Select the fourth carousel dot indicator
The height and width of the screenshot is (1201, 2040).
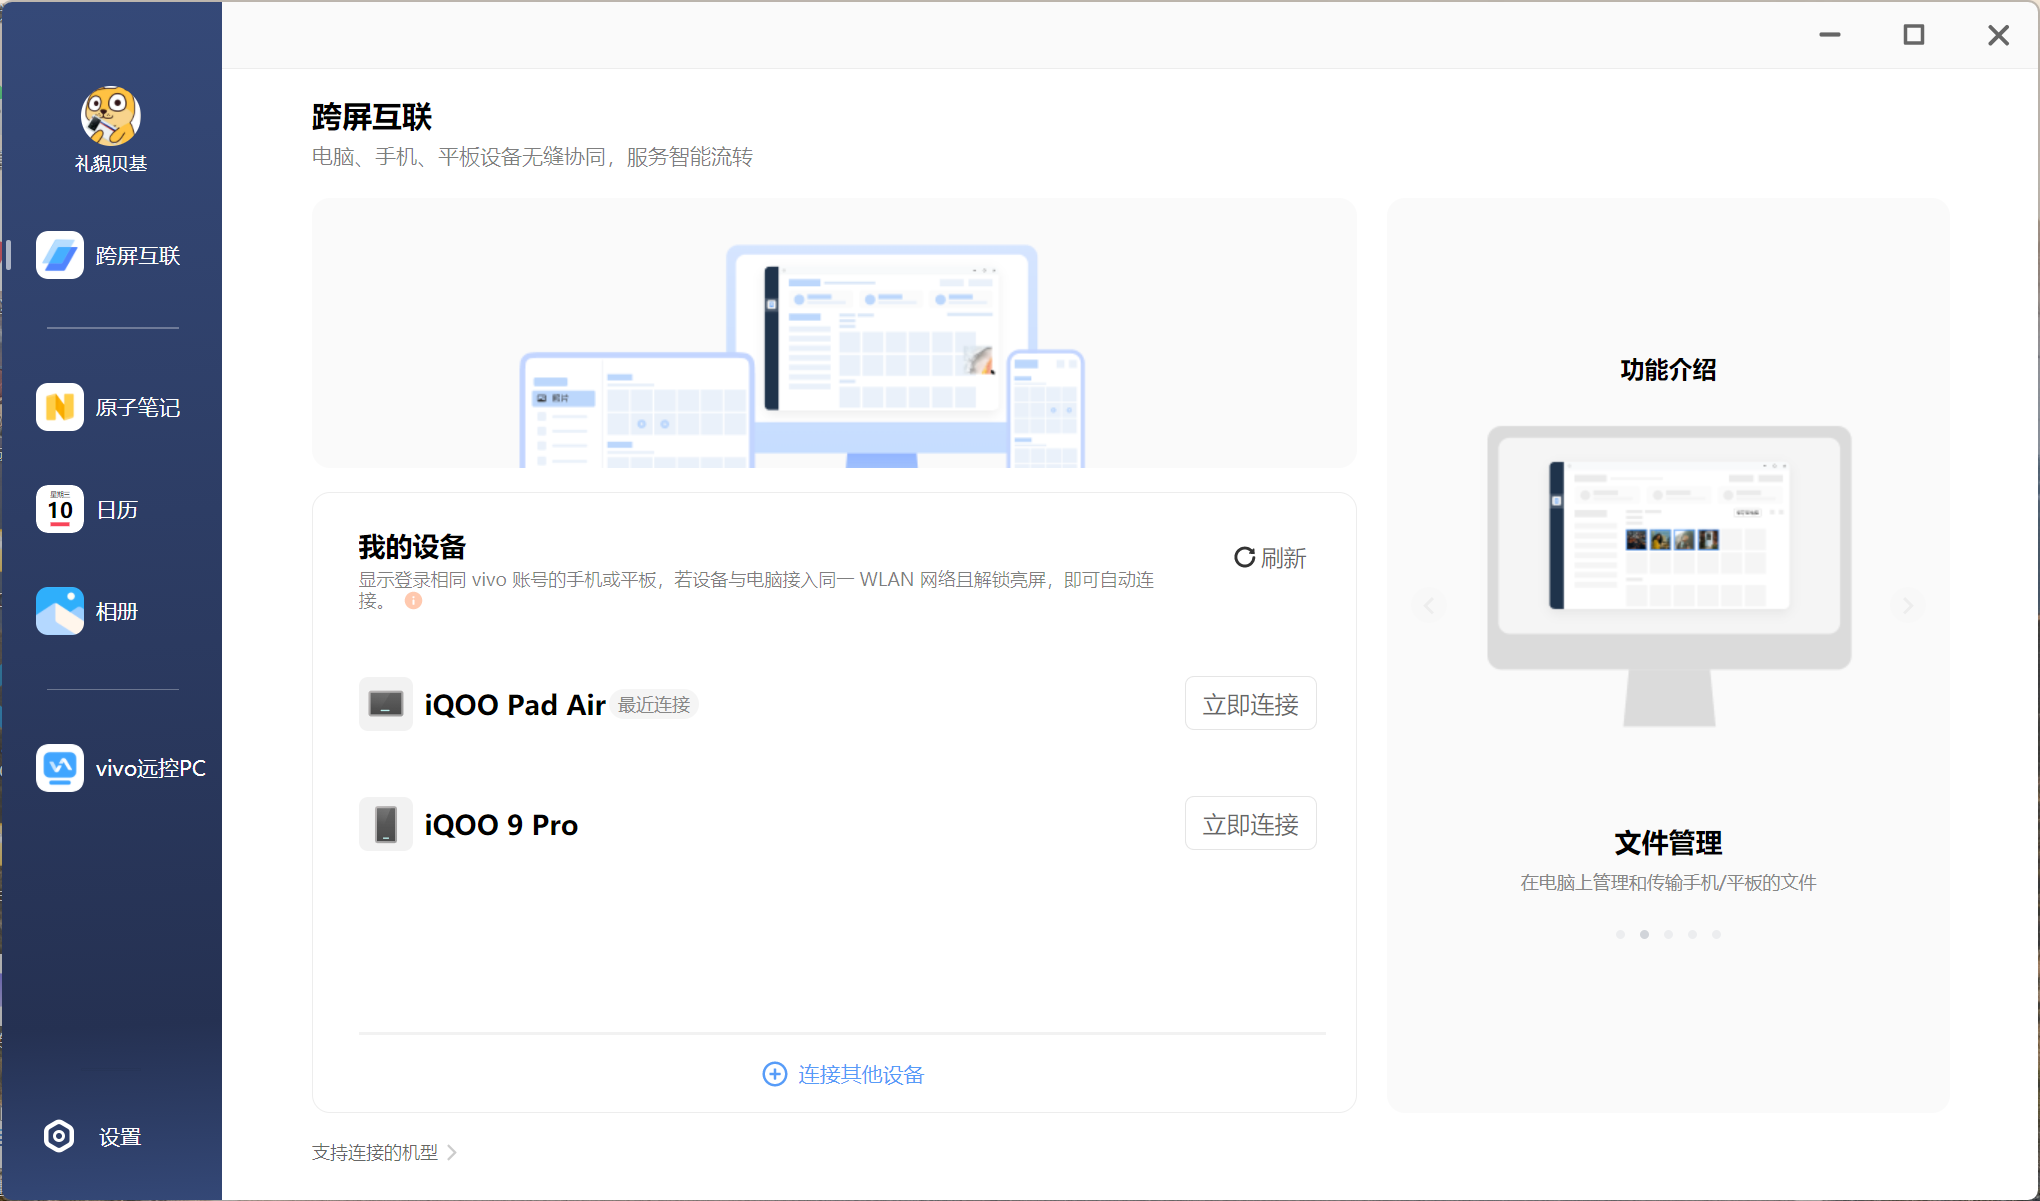1692,934
